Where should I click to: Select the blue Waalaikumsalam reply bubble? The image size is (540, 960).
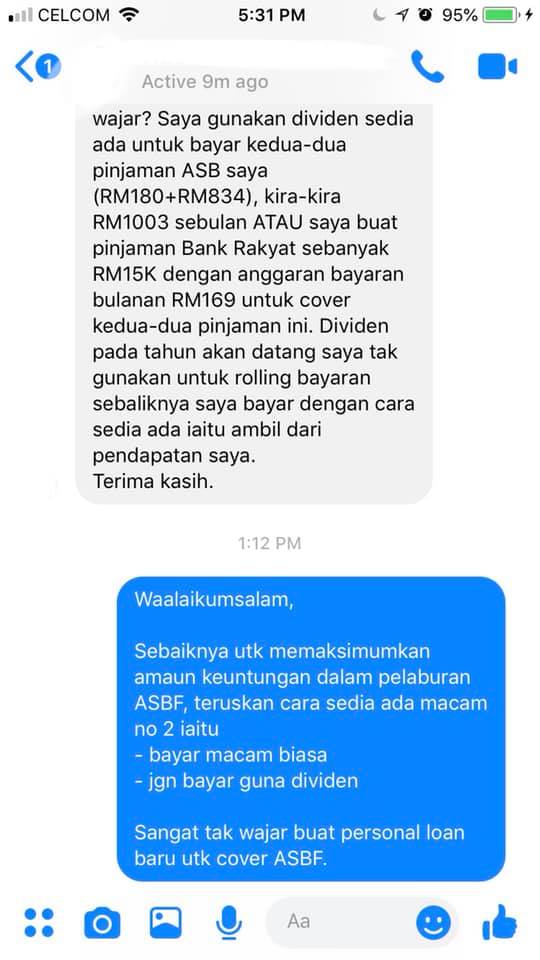311,729
